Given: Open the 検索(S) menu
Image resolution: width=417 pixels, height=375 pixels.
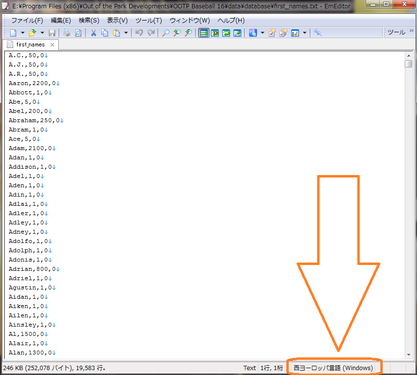Looking at the screenshot, I should [x=89, y=21].
